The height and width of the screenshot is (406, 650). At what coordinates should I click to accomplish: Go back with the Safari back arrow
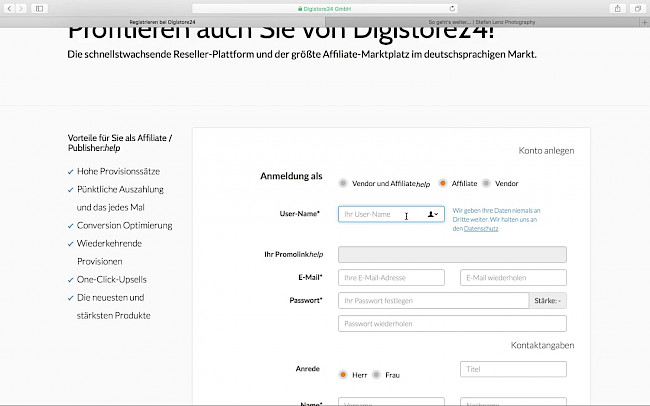(10, 8)
